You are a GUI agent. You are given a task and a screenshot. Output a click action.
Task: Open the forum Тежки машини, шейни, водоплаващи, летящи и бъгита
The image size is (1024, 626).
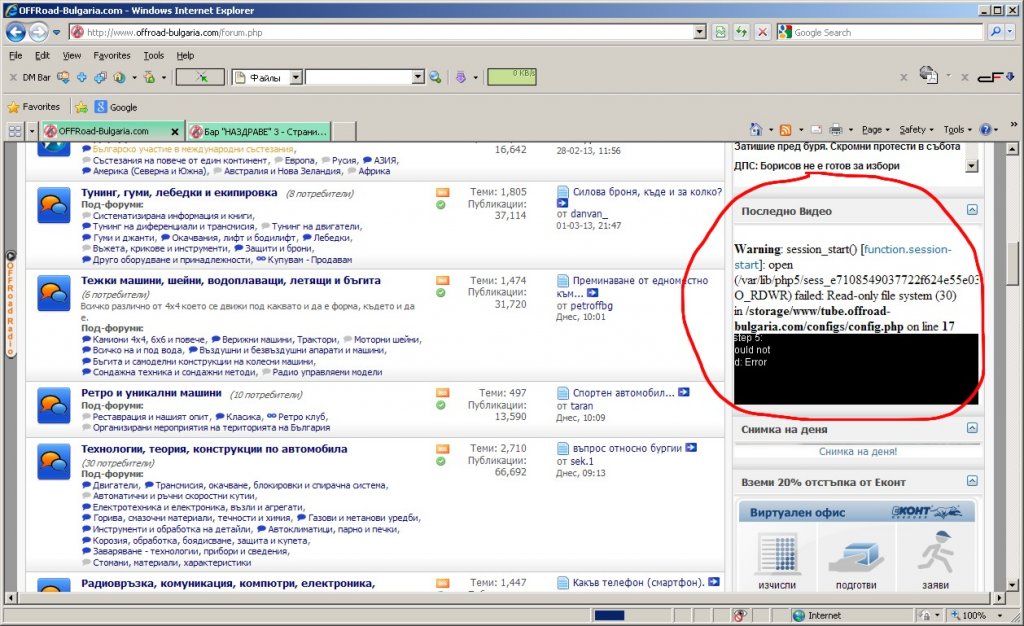(231, 280)
